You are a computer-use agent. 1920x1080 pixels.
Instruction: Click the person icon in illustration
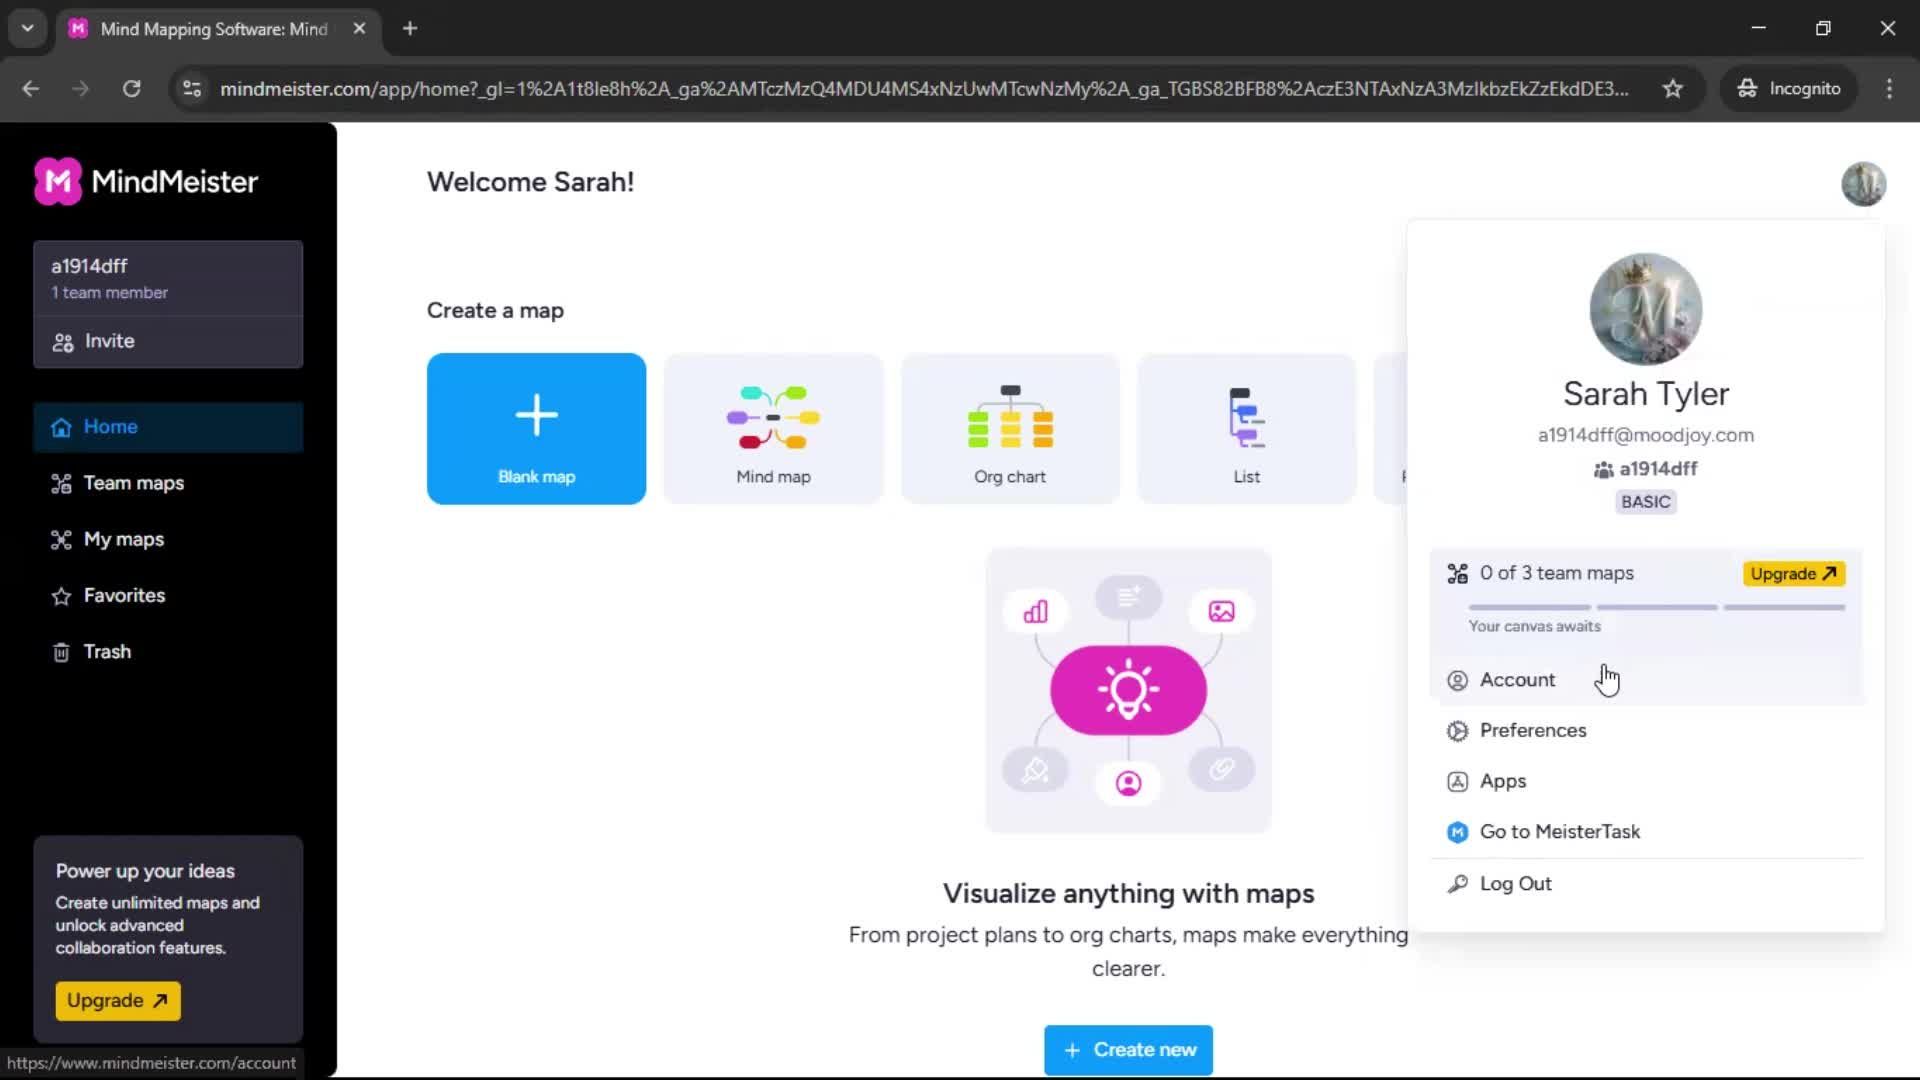pyautogui.click(x=1128, y=783)
